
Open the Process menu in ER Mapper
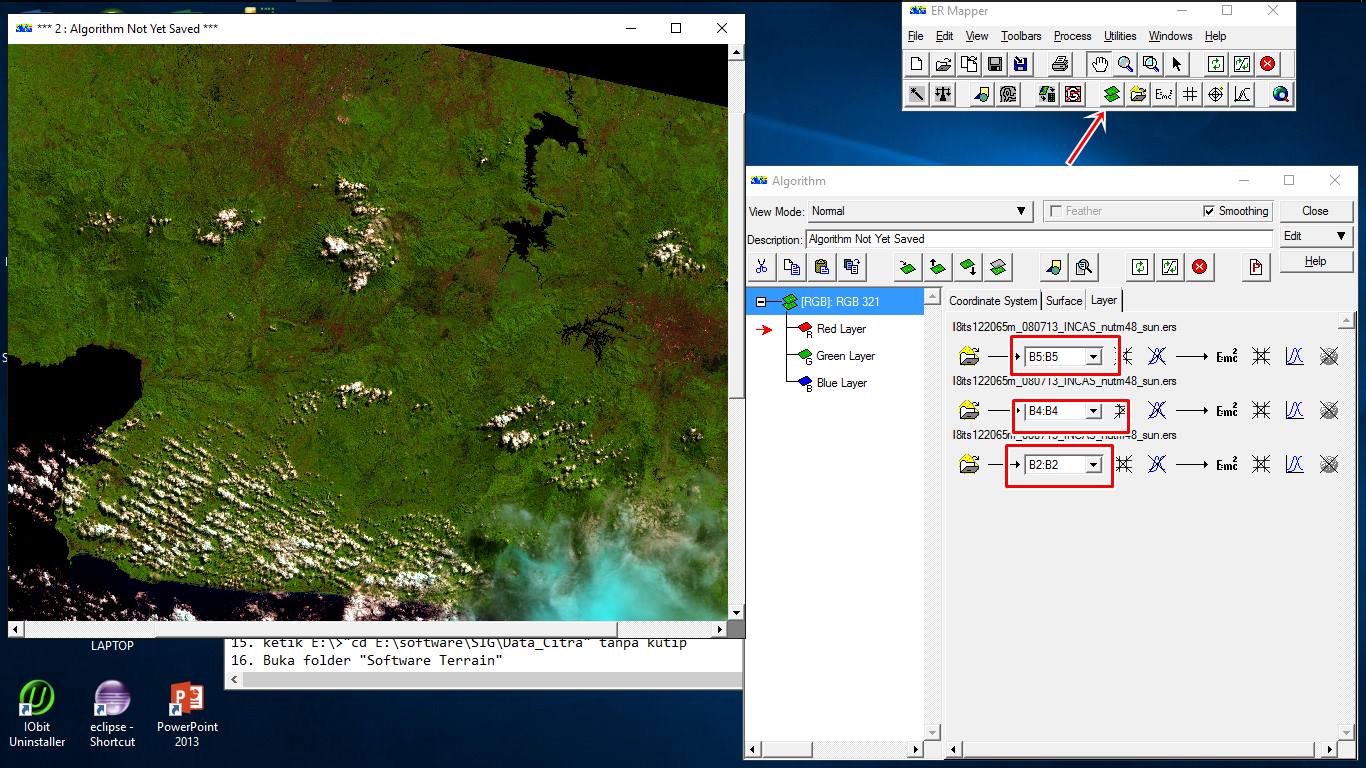(x=1072, y=36)
